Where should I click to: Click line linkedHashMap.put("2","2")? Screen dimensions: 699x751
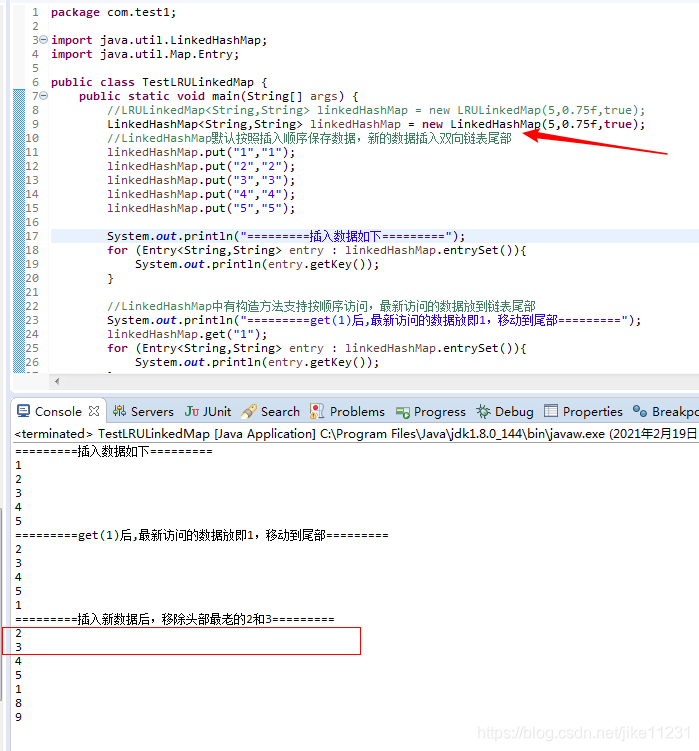tap(201, 166)
